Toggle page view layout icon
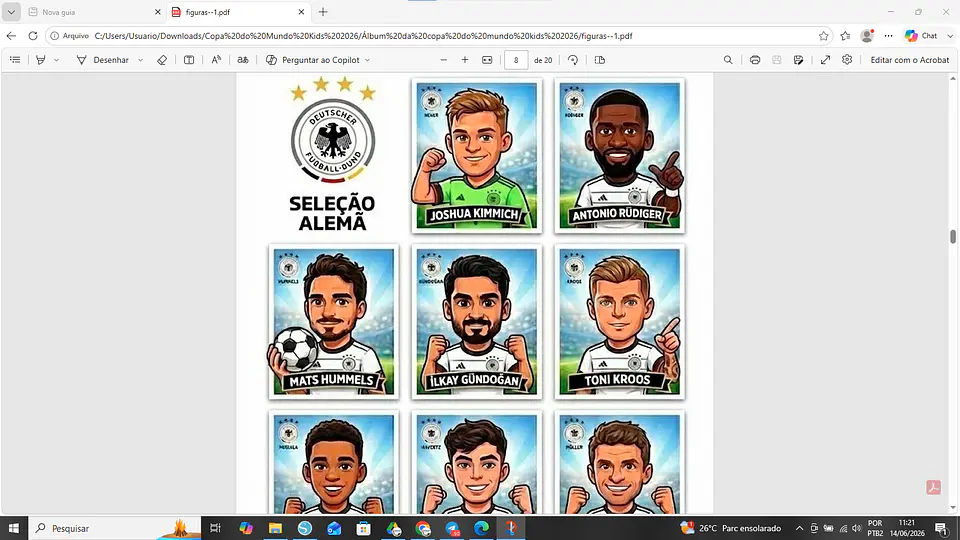The width and height of the screenshot is (960, 540). (x=600, y=60)
